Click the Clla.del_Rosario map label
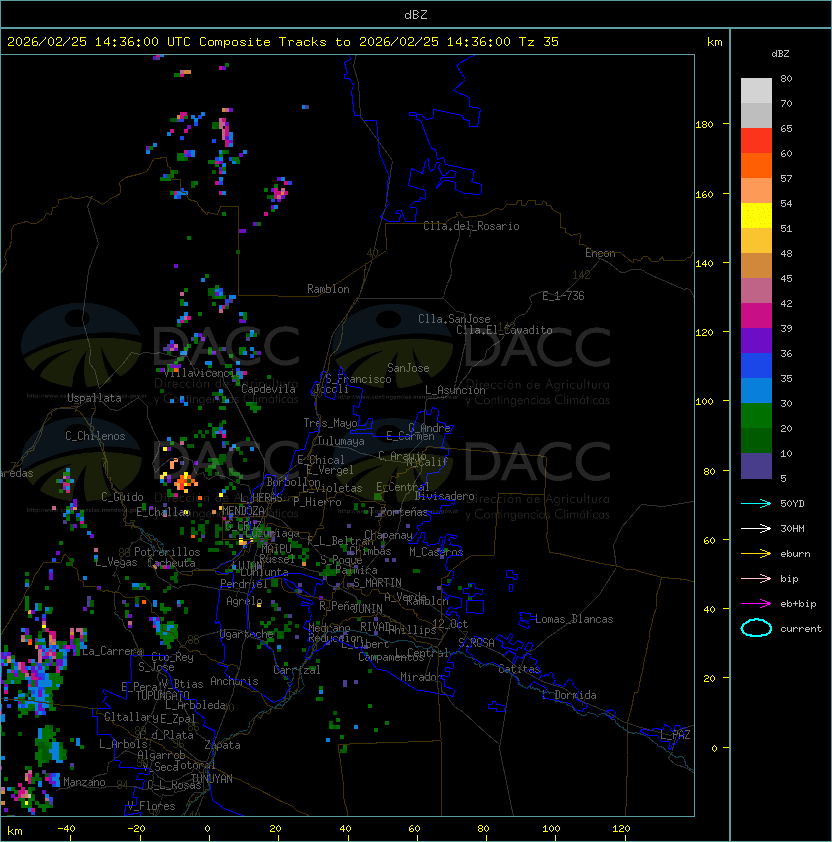 pos(471,226)
